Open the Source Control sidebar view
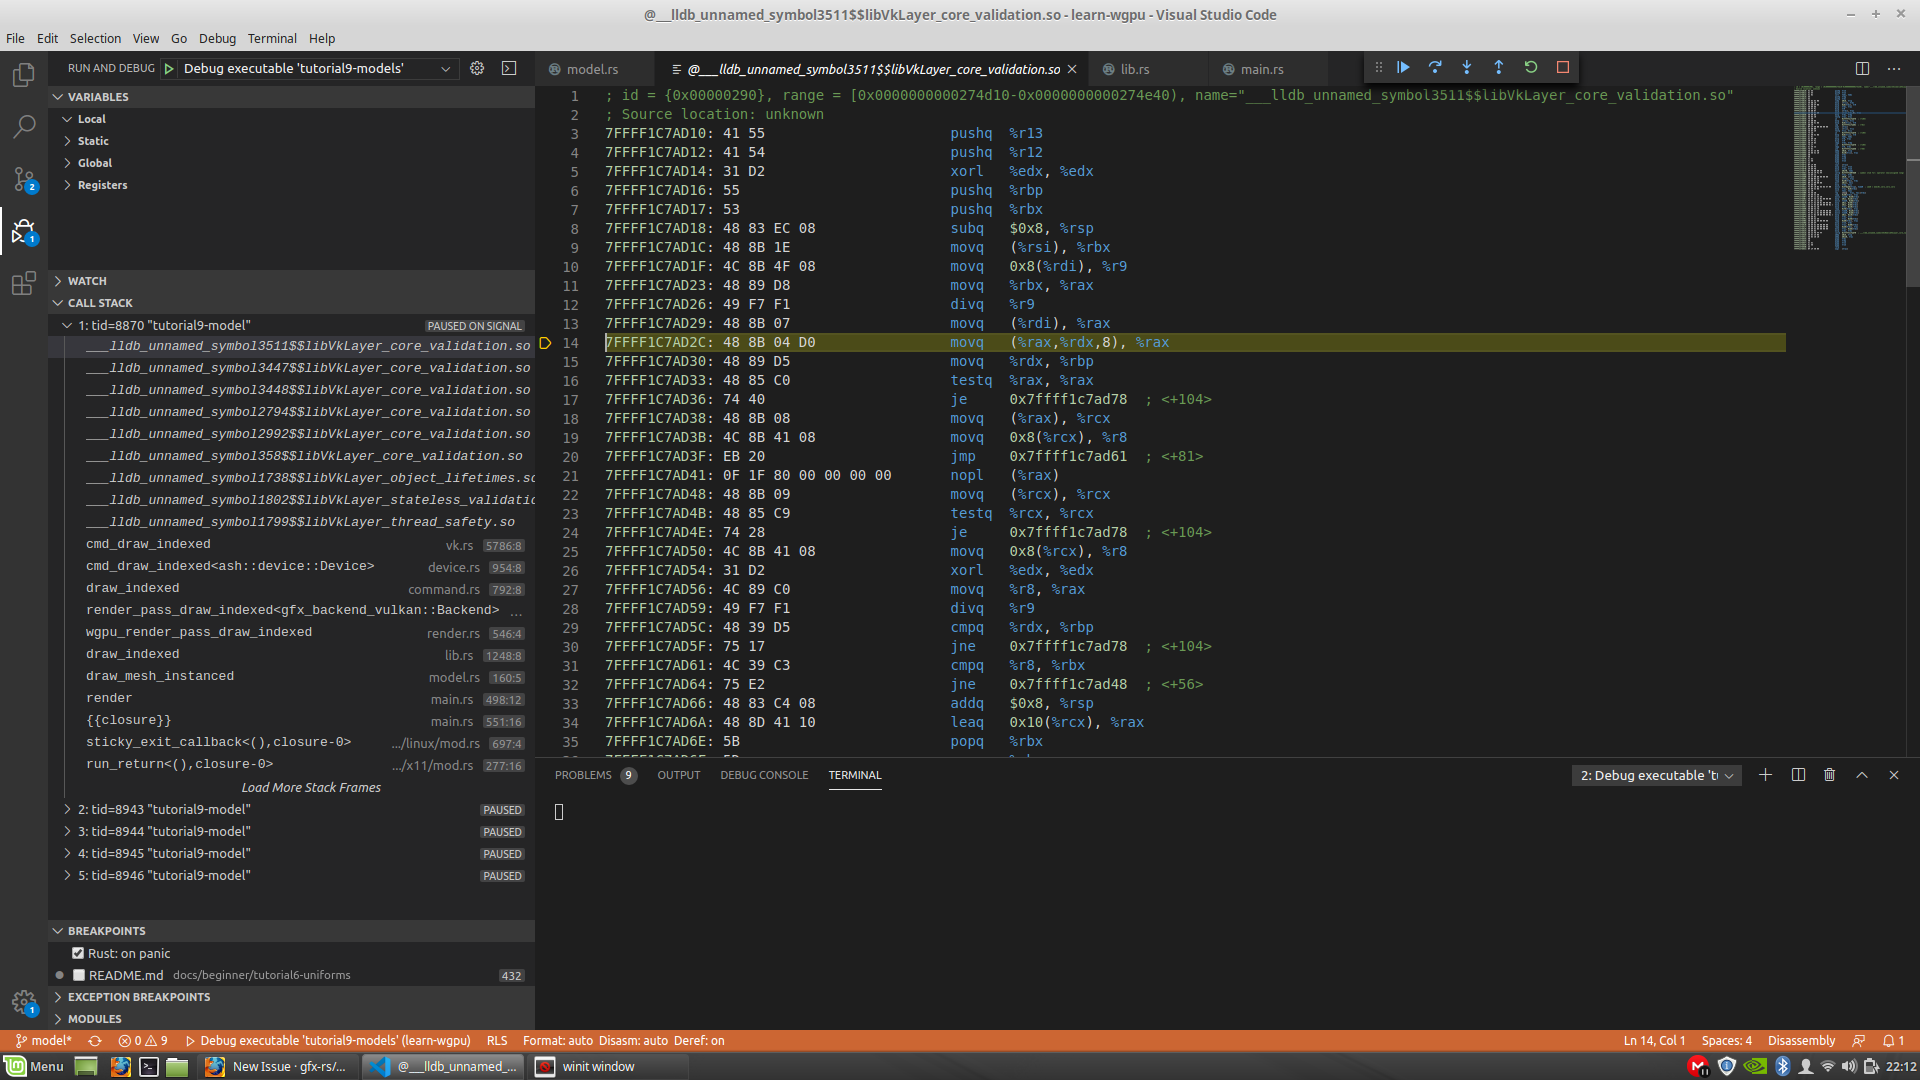 [24, 178]
